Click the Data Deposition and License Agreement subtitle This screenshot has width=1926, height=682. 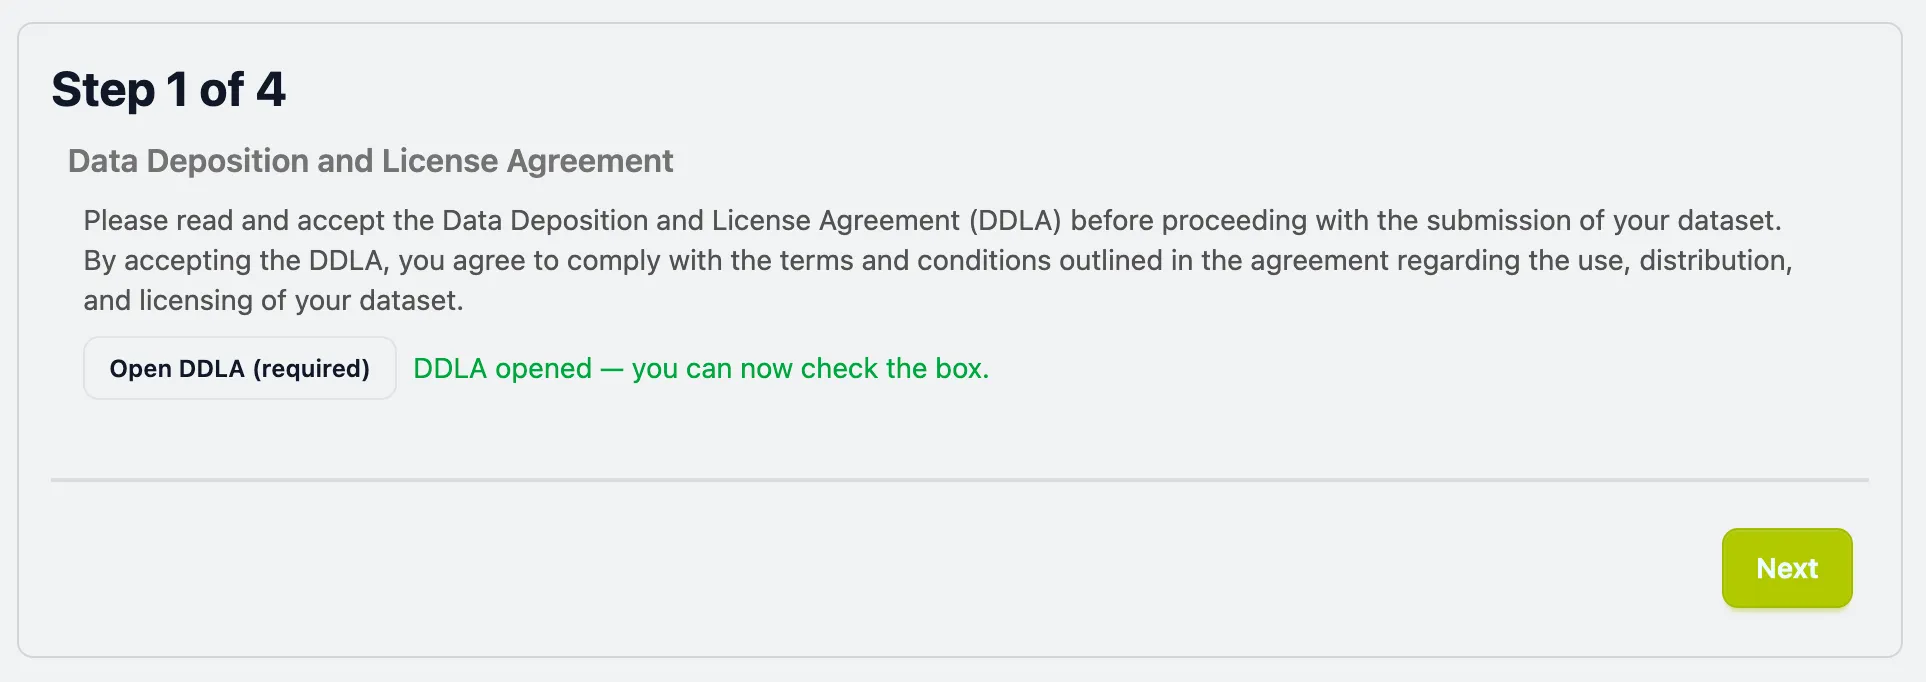[x=370, y=160]
